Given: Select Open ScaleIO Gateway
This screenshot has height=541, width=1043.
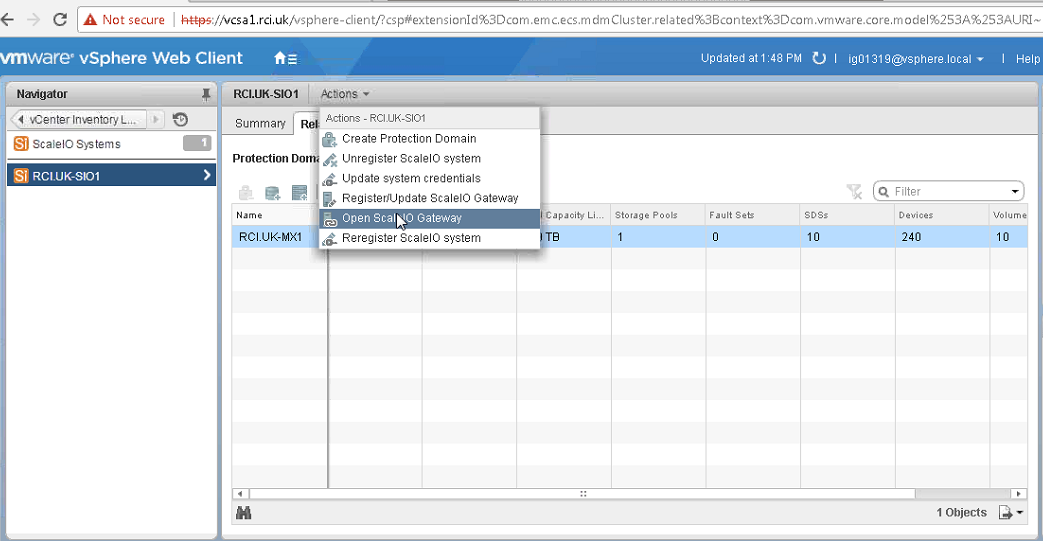Looking at the screenshot, I should [x=430, y=218].
